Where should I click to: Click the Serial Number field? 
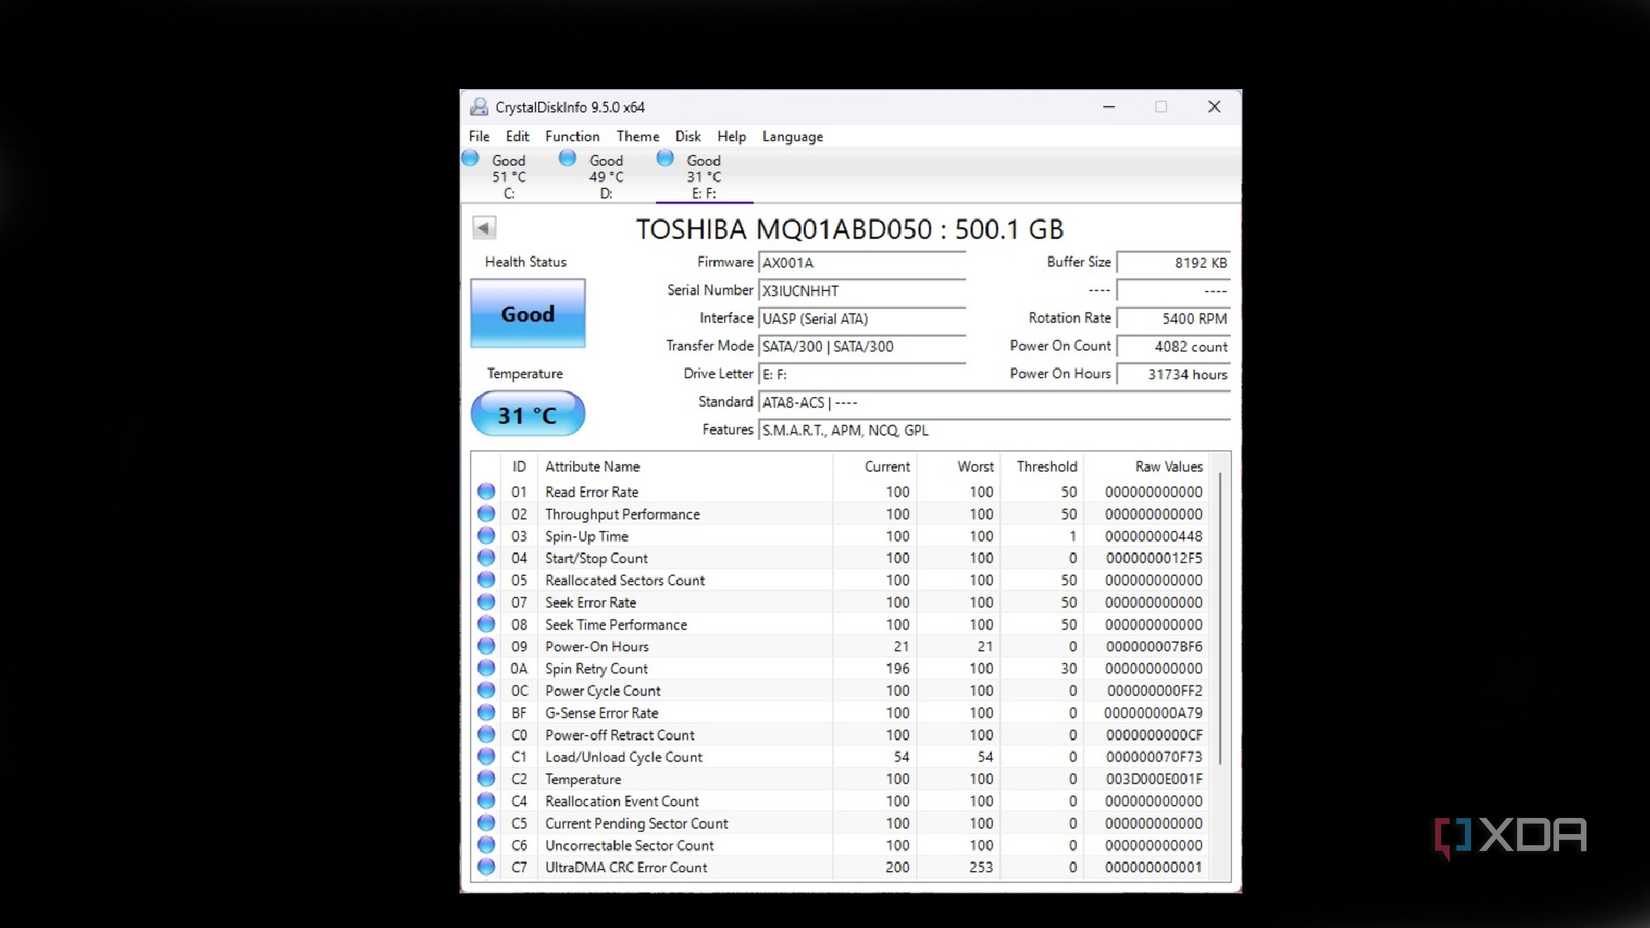tap(862, 290)
